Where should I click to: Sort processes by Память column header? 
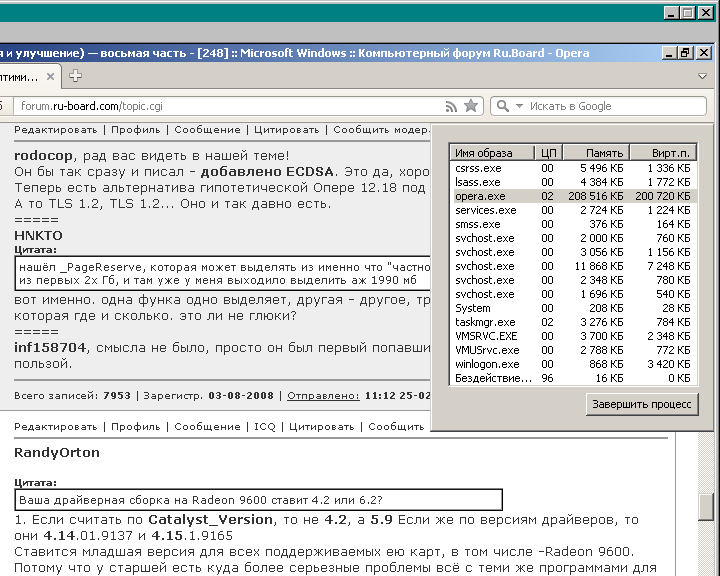click(596, 153)
